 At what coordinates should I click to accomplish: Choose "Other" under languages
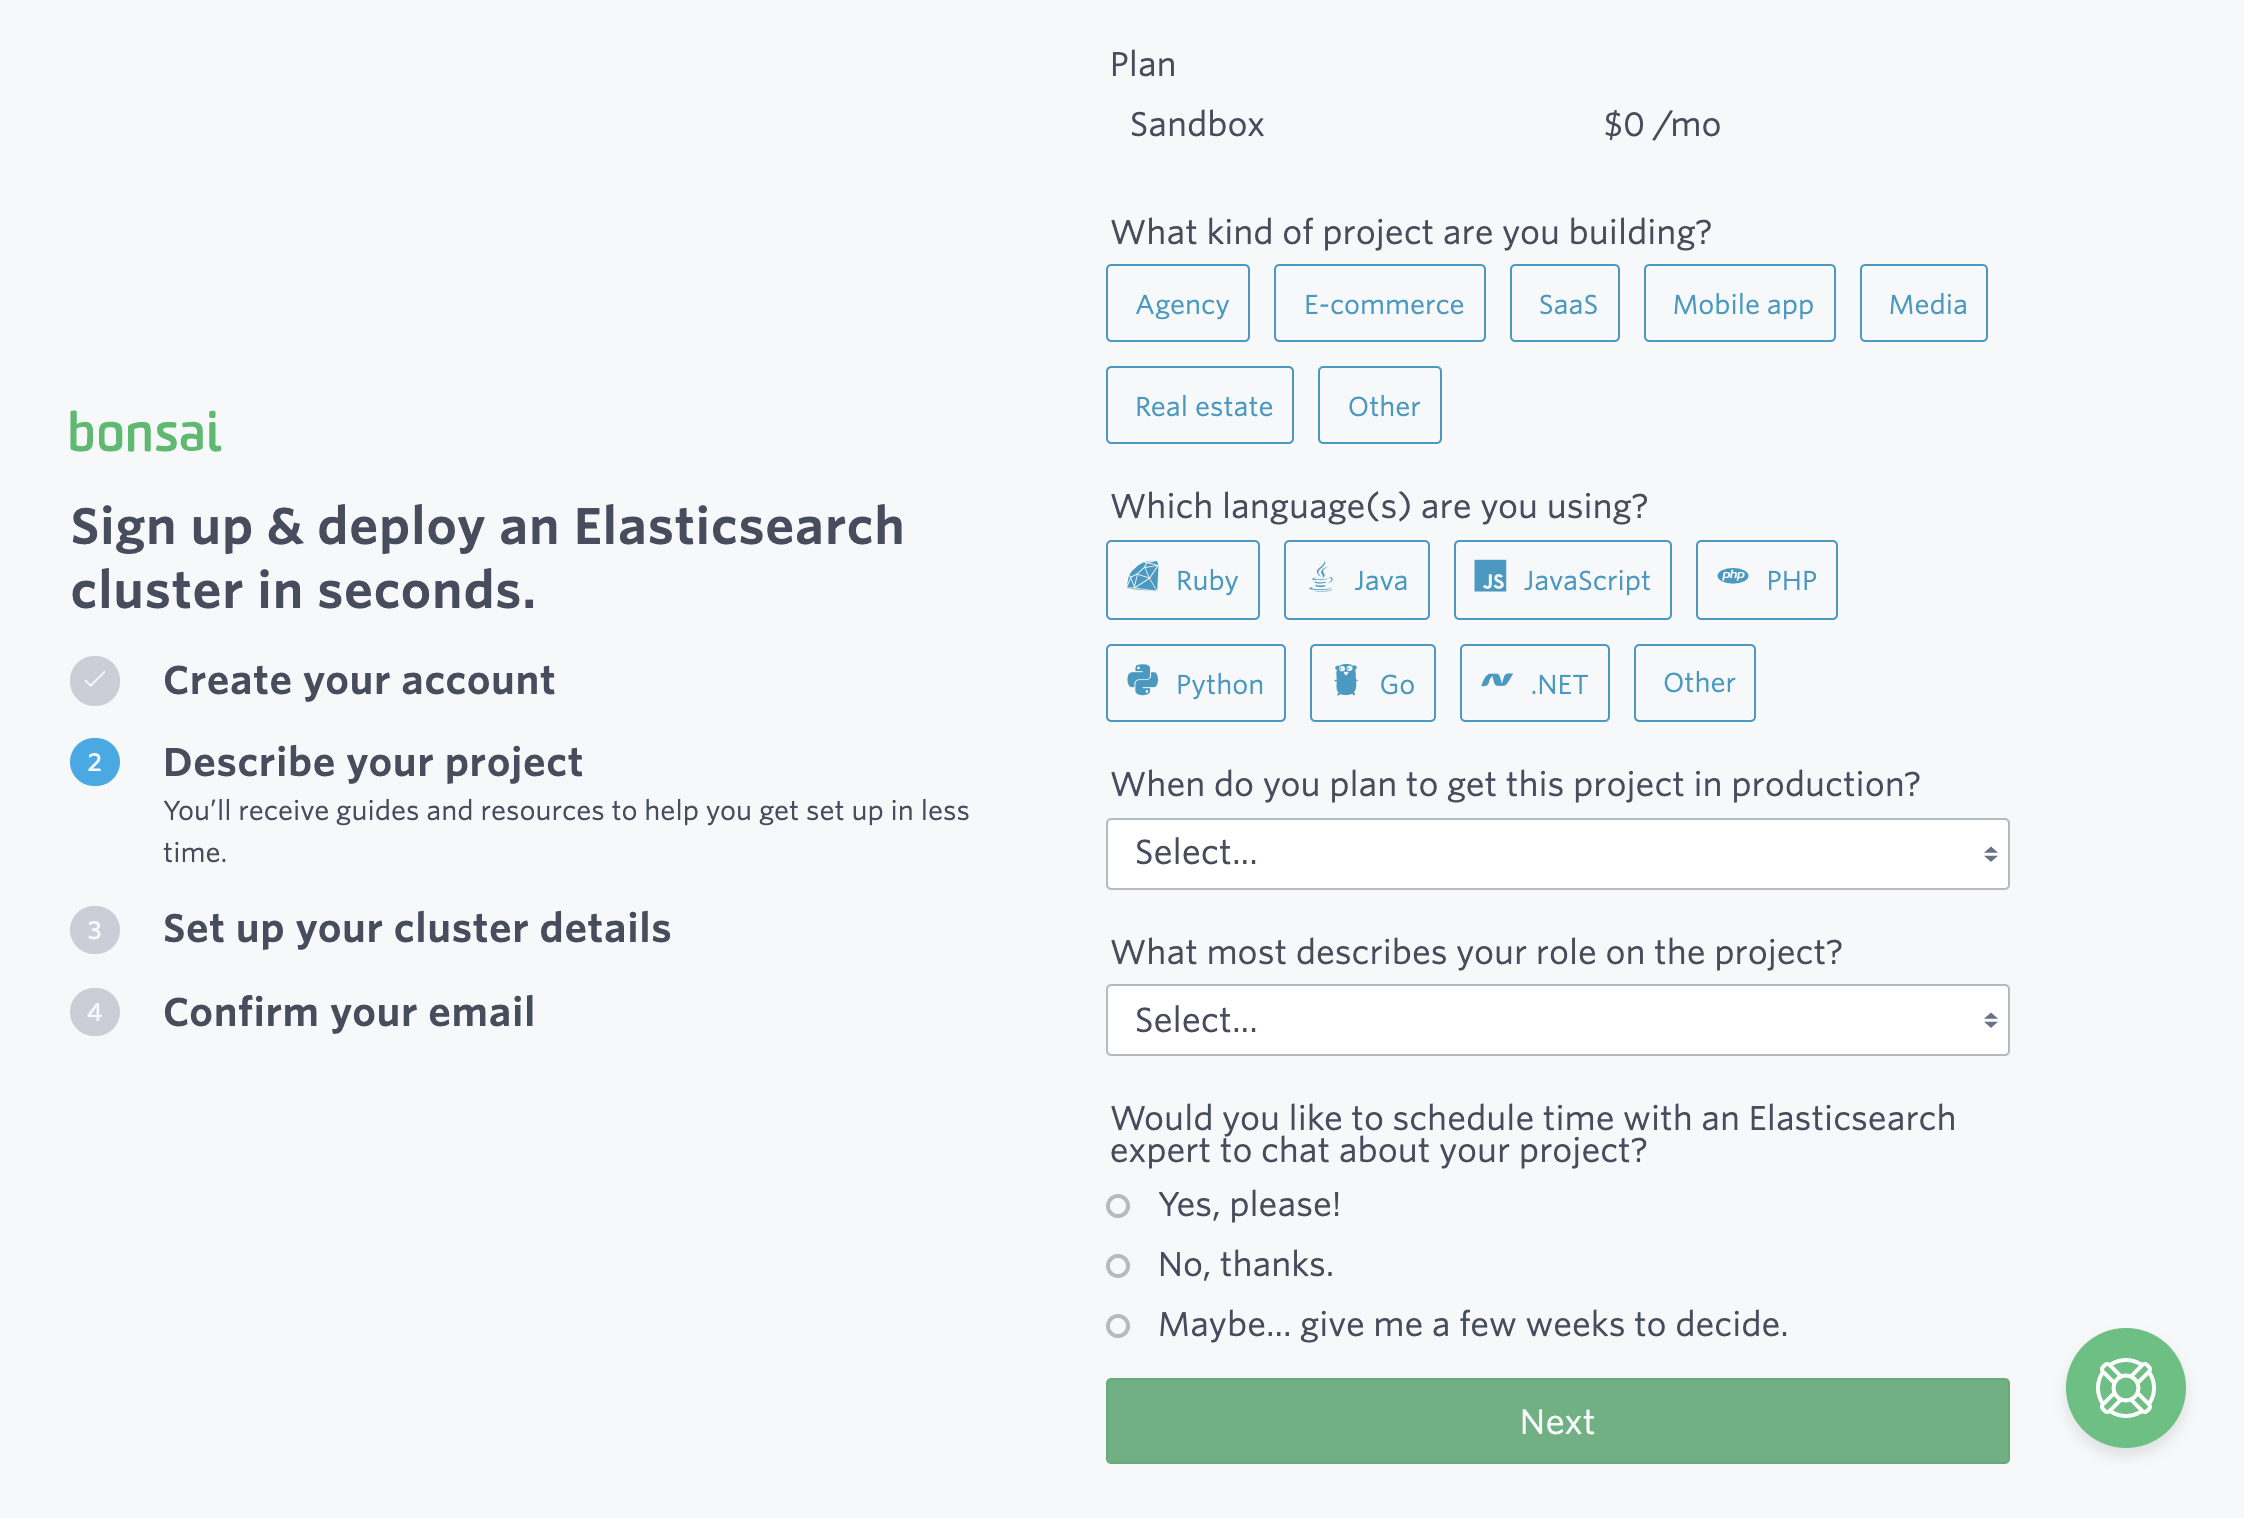click(1694, 683)
